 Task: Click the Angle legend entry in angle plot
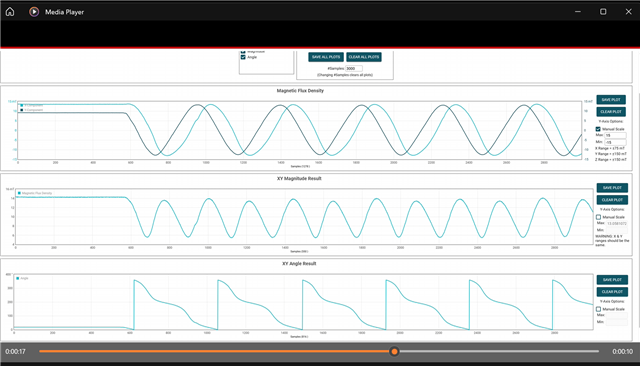coord(22,278)
